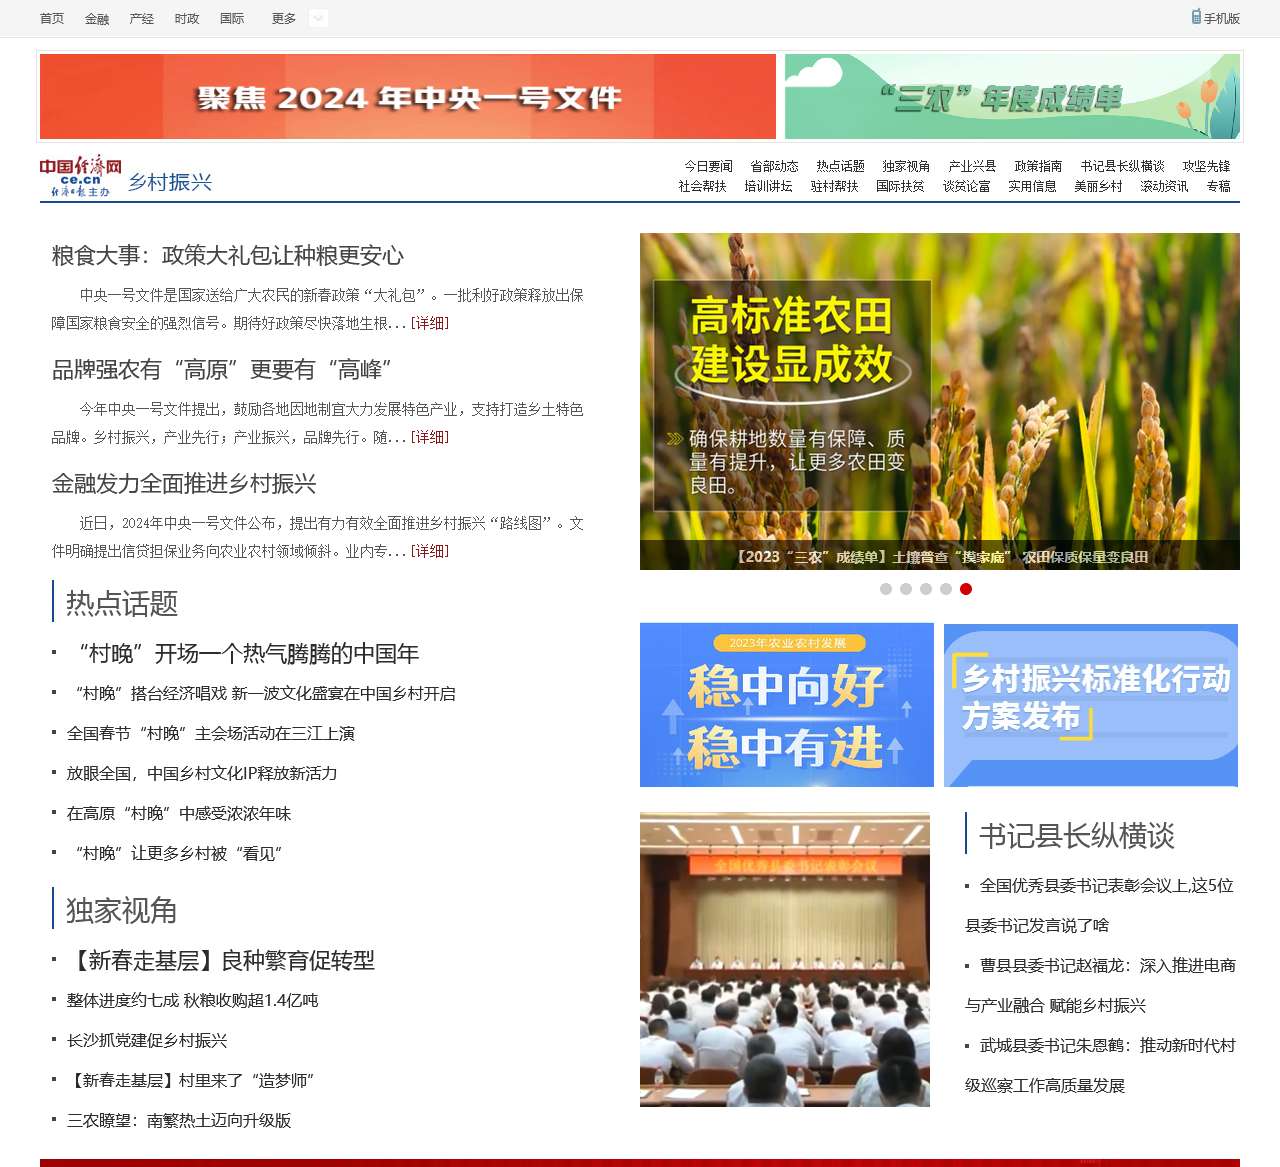The width and height of the screenshot is (1280, 1167).
Task: Open the "三农"年度成绩单 banner
Action: (x=1012, y=97)
